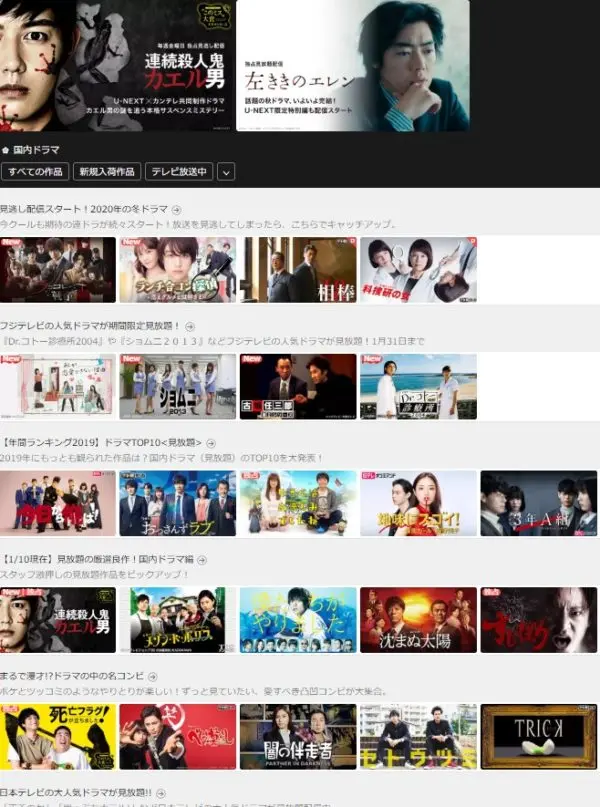
Task: Open 【年間ランキング2019】ドラマTOP10 heading link
Action: (x=102, y=443)
